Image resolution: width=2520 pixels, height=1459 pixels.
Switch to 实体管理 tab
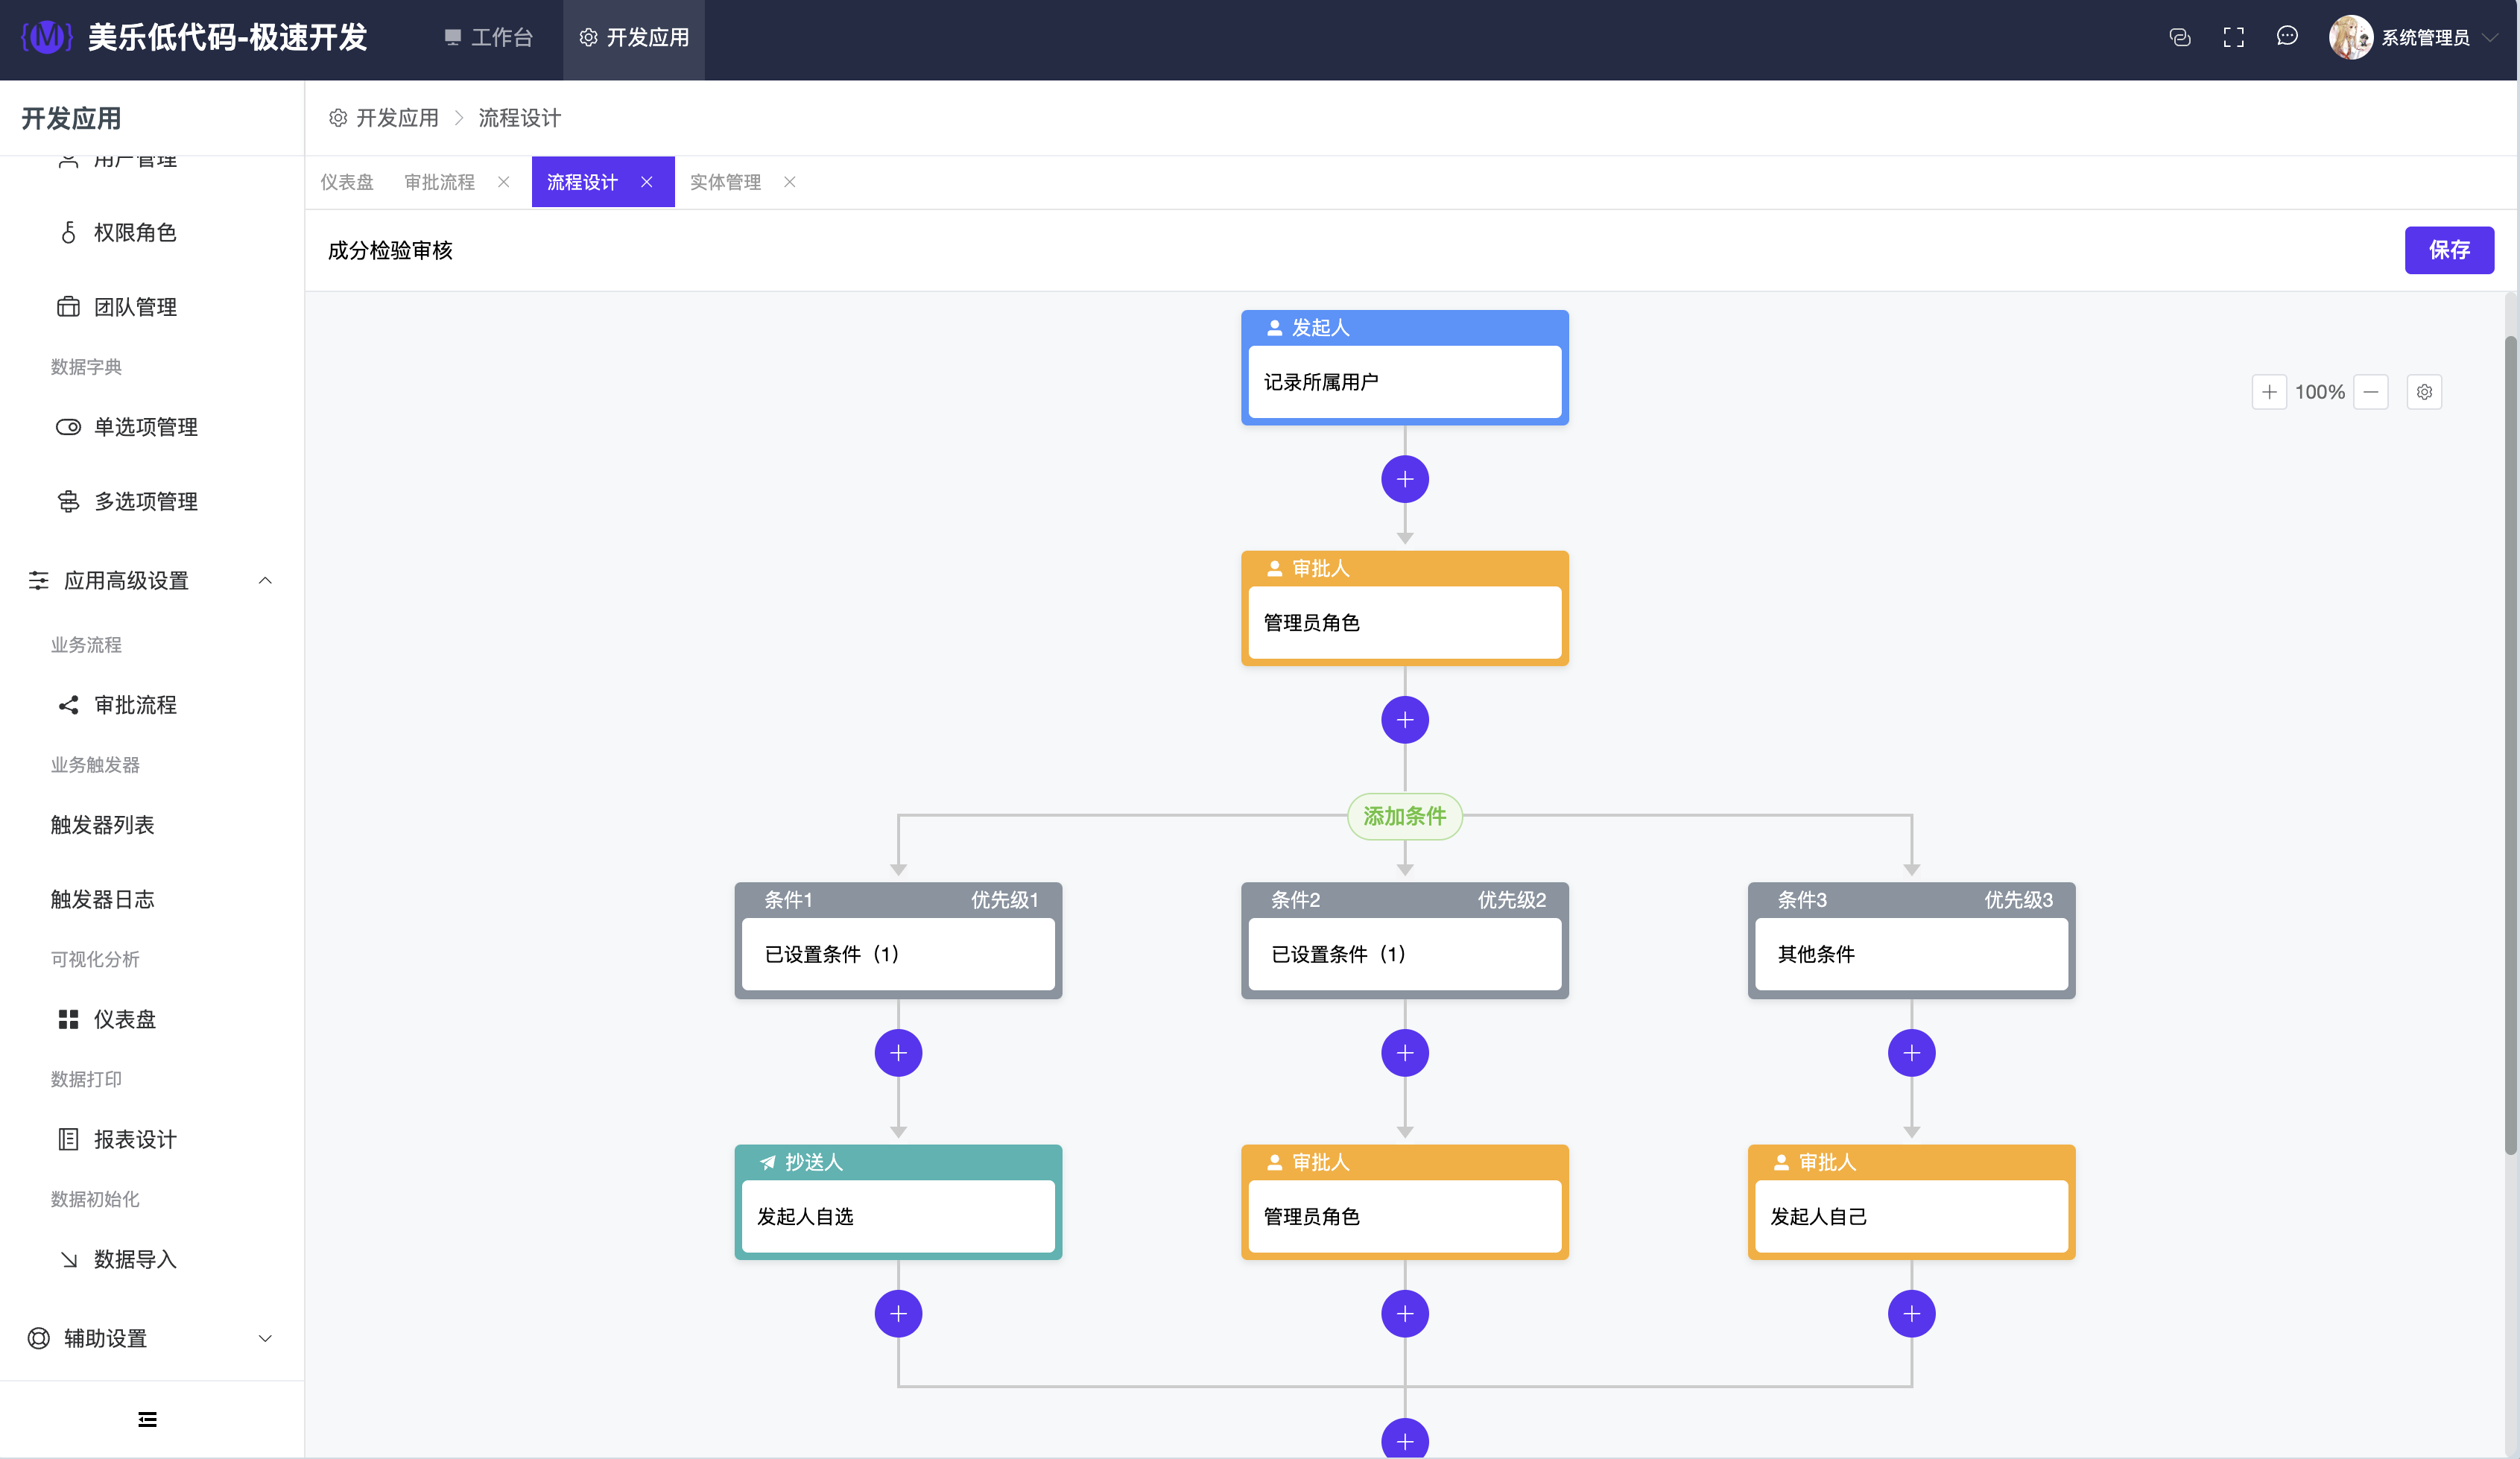click(725, 182)
